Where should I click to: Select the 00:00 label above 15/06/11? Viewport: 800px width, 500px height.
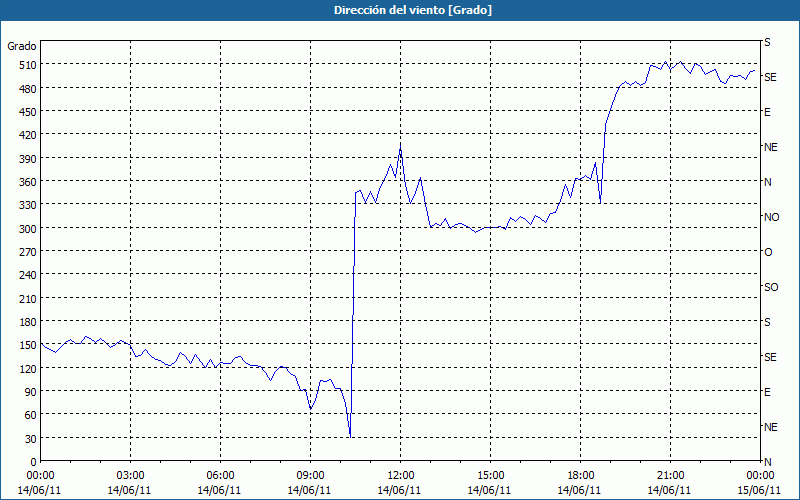[761, 476]
